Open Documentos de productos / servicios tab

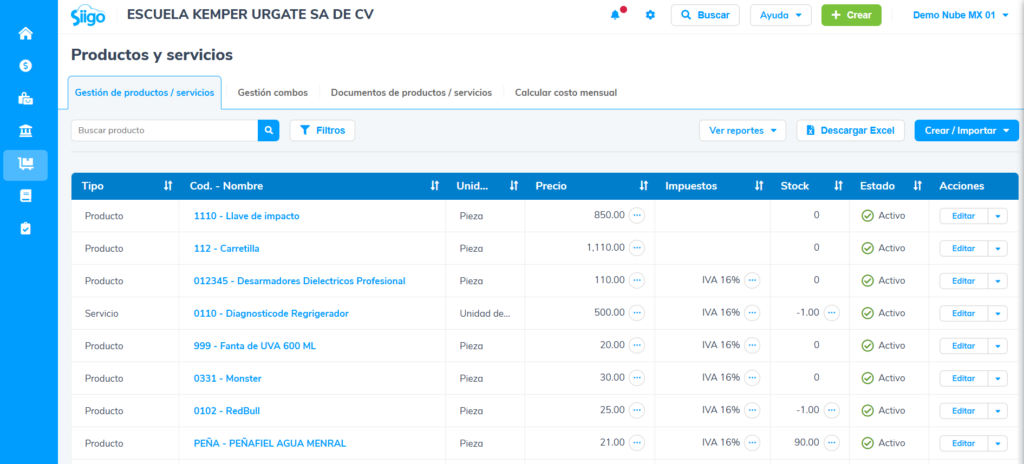pyautogui.click(x=411, y=93)
